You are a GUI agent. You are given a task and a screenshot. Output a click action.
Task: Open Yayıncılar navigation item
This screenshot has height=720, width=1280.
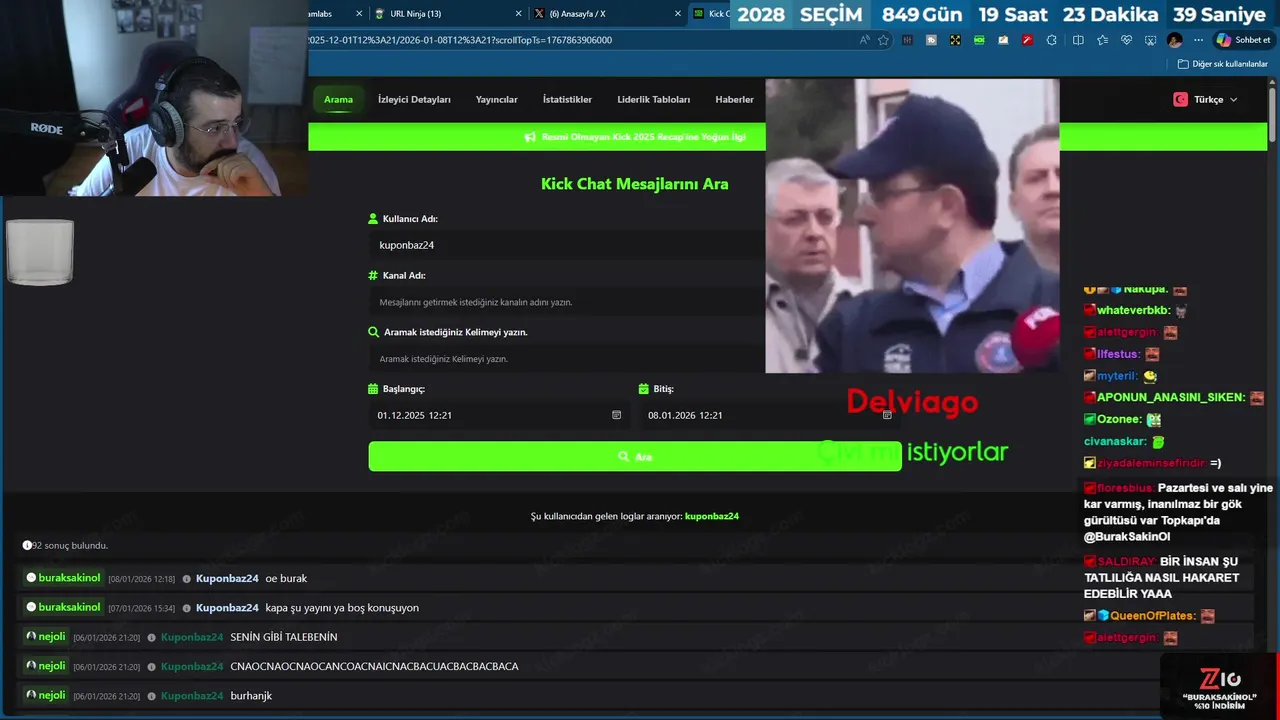(497, 99)
